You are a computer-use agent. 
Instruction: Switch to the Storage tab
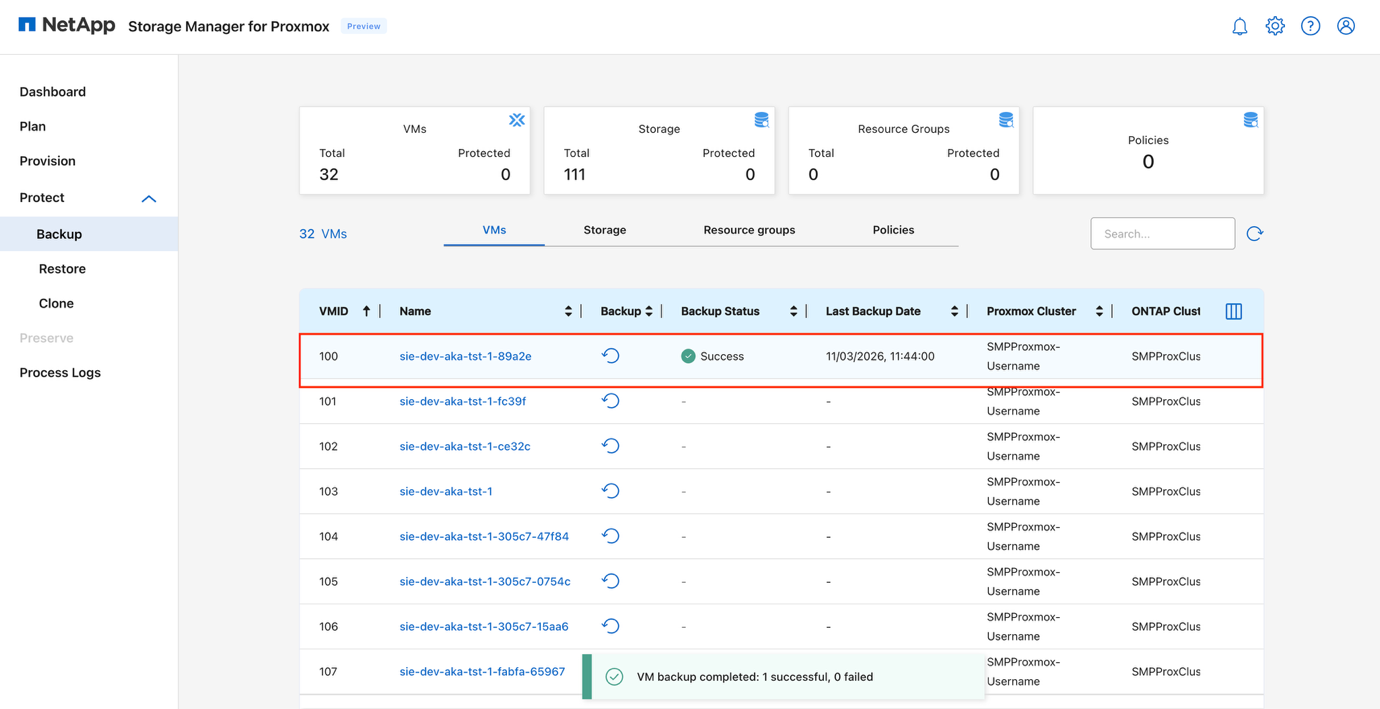tap(604, 229)
